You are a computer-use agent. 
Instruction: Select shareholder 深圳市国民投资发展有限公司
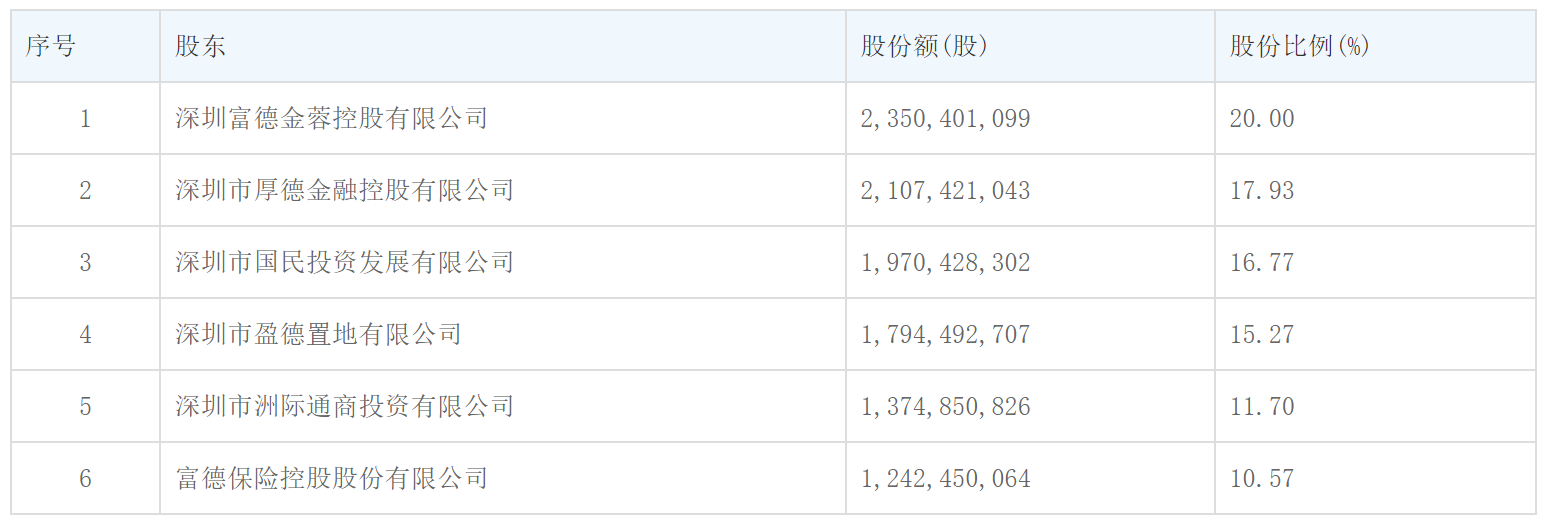click(345, 262)
